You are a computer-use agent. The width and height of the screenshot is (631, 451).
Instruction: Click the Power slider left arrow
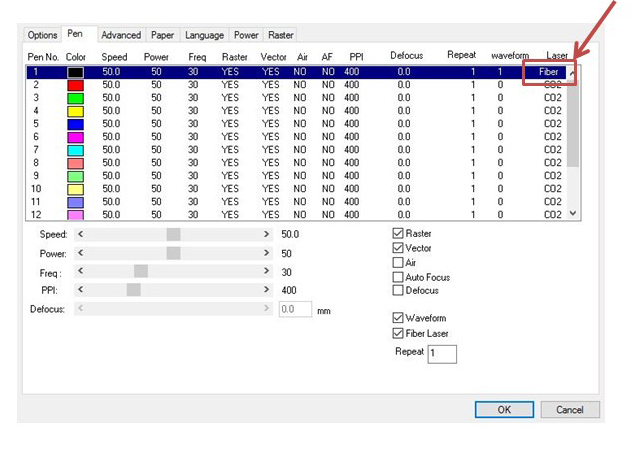click(x=81, y=253)
